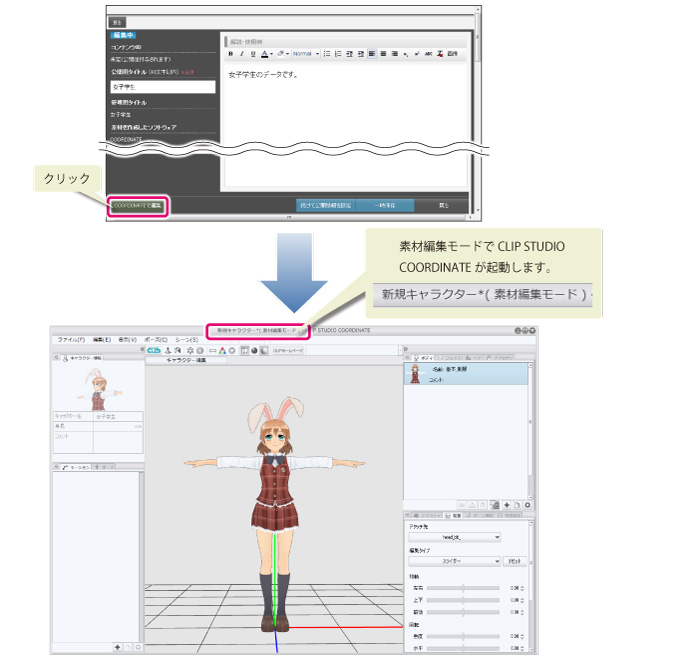Click the description text area with 女子学生のデータです。
The width and height of the screenshot is (693, 660).
pyautogui.click(x=346, y=126)
